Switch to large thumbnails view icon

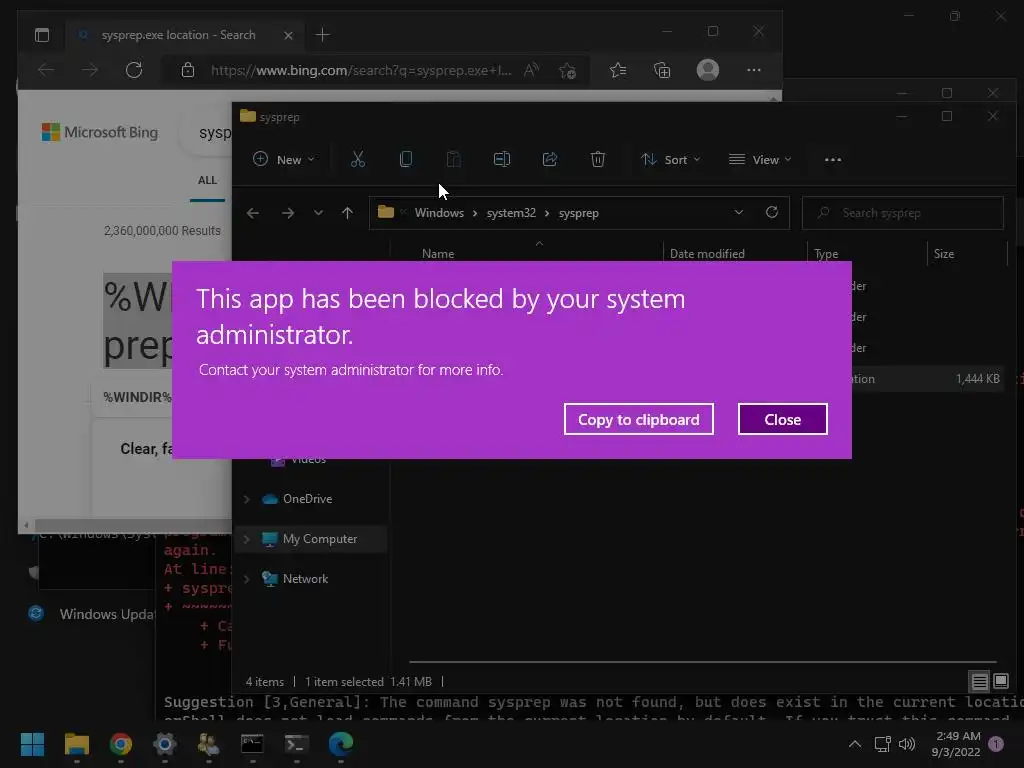(1000, 682)
